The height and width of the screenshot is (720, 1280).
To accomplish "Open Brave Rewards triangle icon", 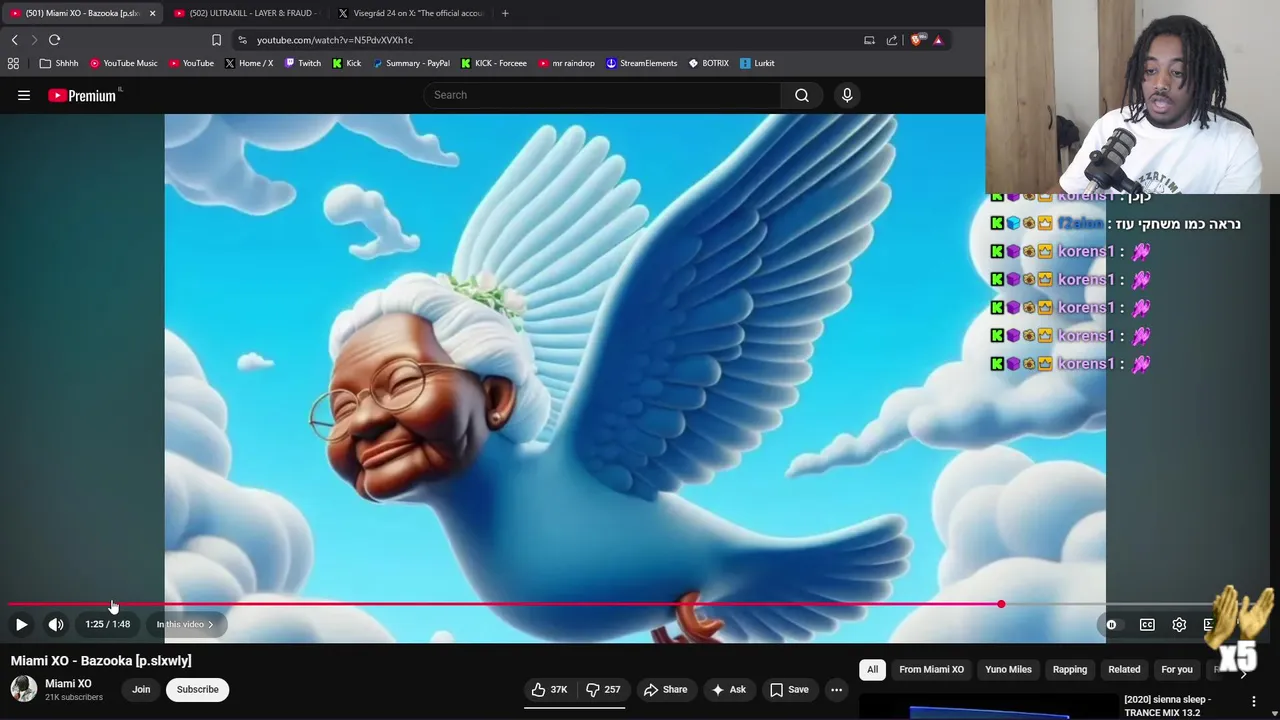I will click(938, 40).
